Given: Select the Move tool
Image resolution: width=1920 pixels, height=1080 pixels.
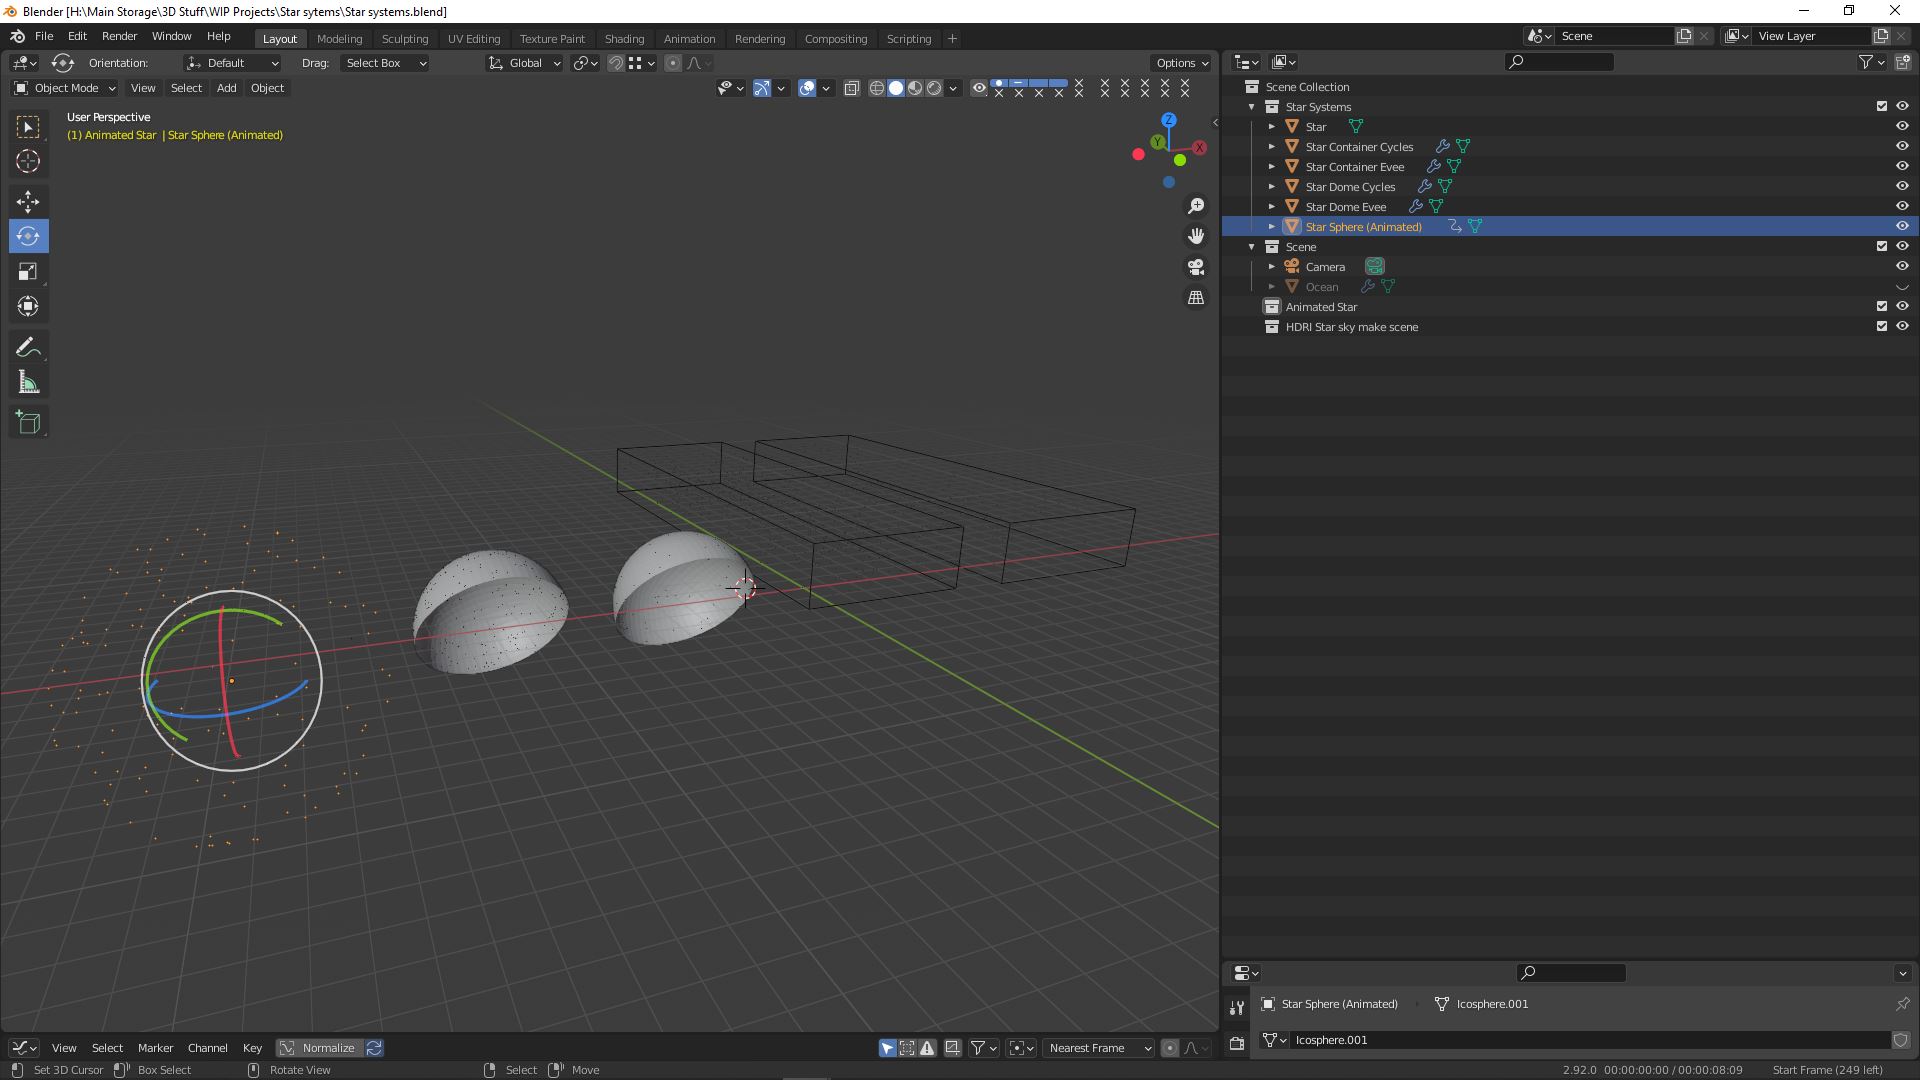Looking at the screenshot, I should click(28, 201).
